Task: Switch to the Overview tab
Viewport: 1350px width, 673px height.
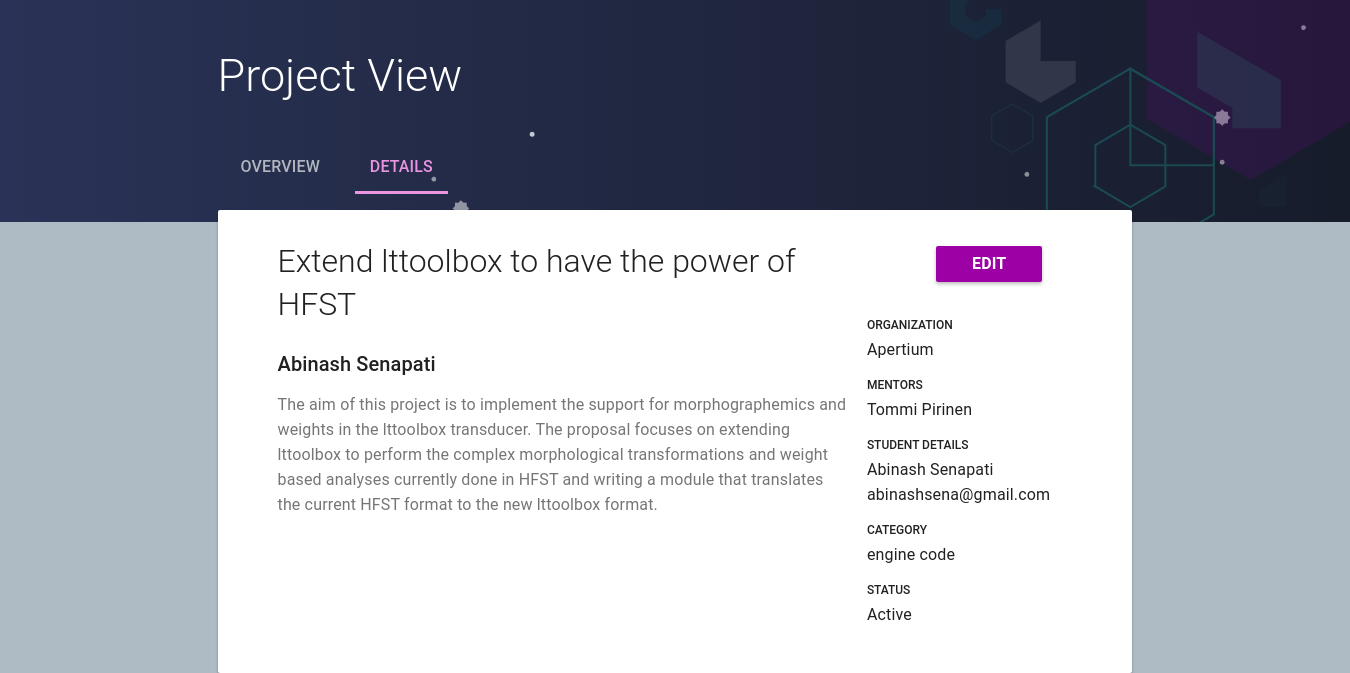Action: click(x=280, y=166)
